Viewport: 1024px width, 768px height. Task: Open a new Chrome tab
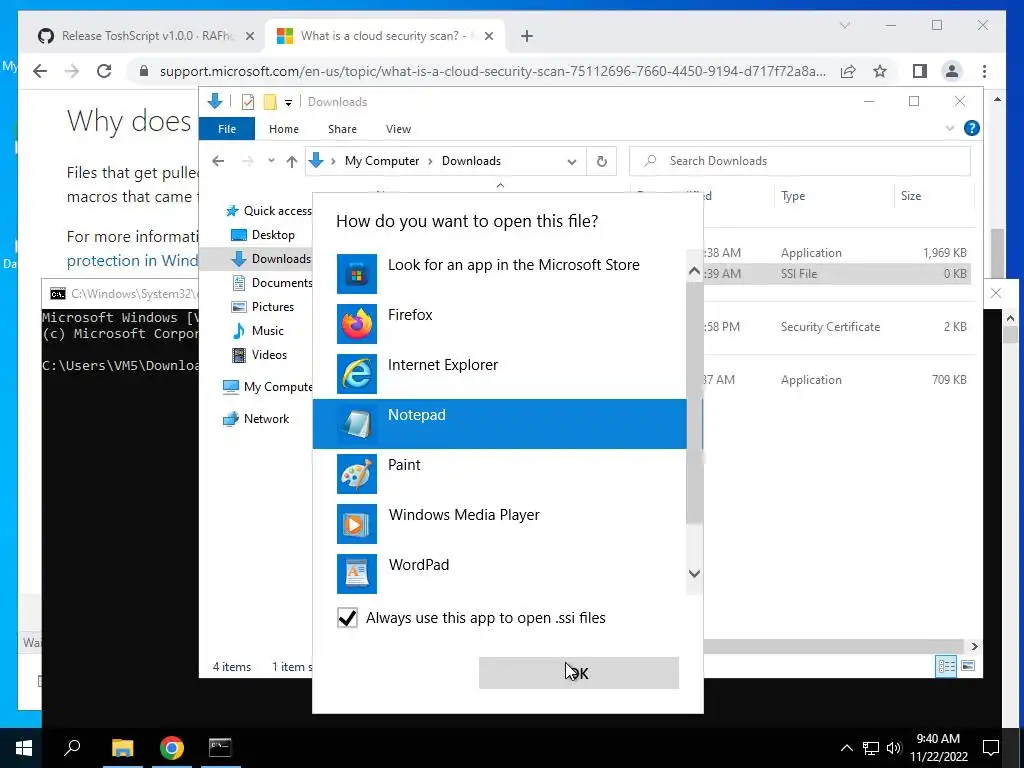click(526, 37)
